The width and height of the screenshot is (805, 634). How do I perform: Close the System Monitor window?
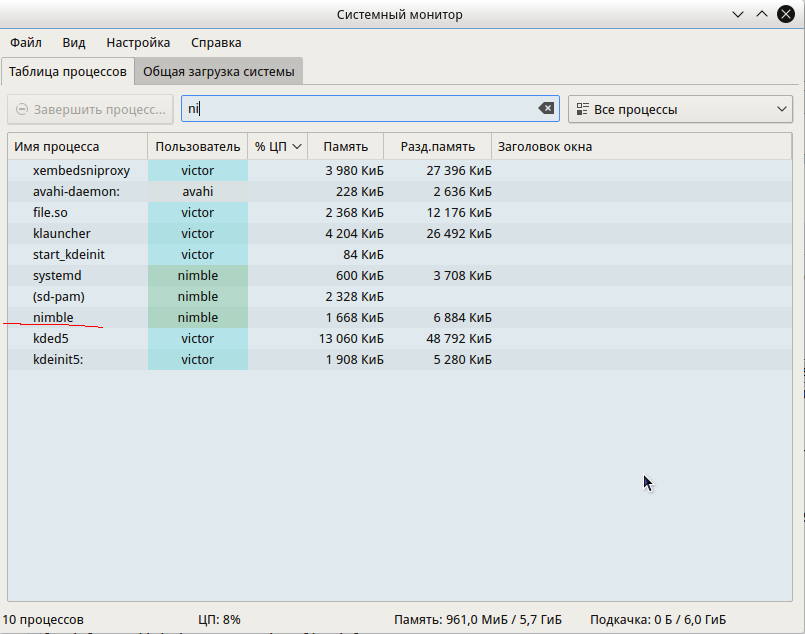tap(785, 14)
